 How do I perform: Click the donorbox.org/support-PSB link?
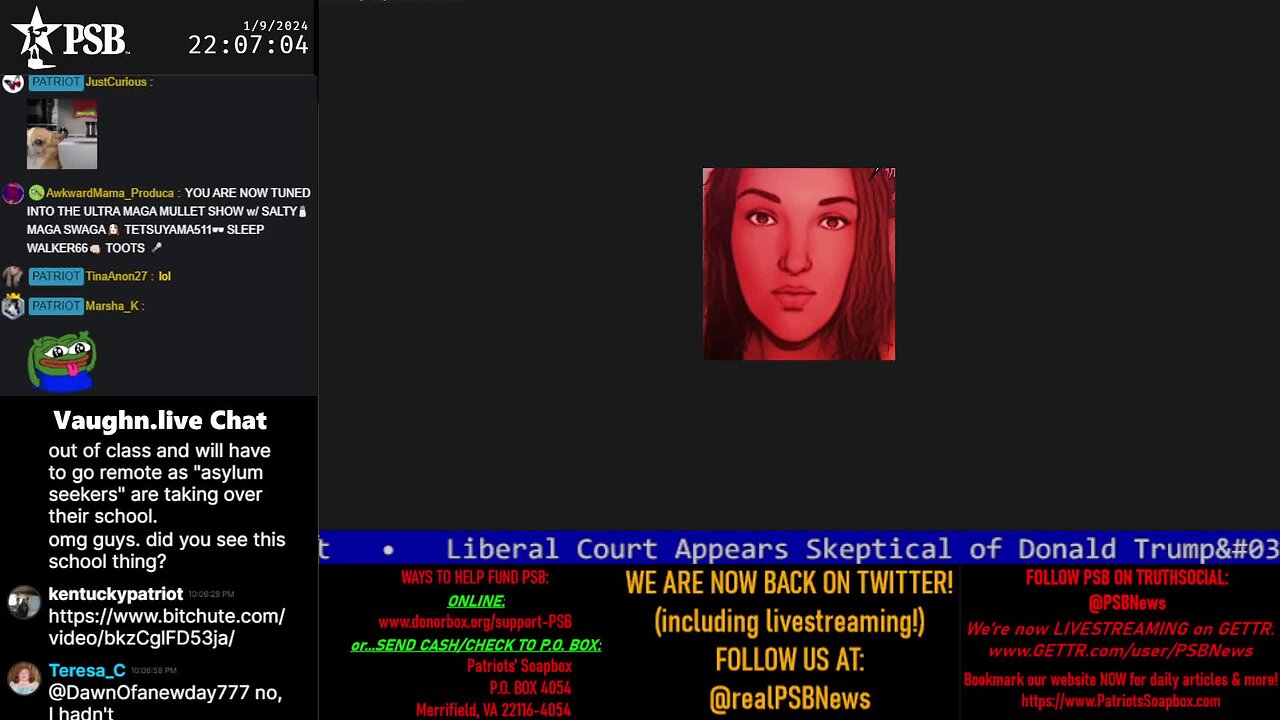click(x=475, y=622)
